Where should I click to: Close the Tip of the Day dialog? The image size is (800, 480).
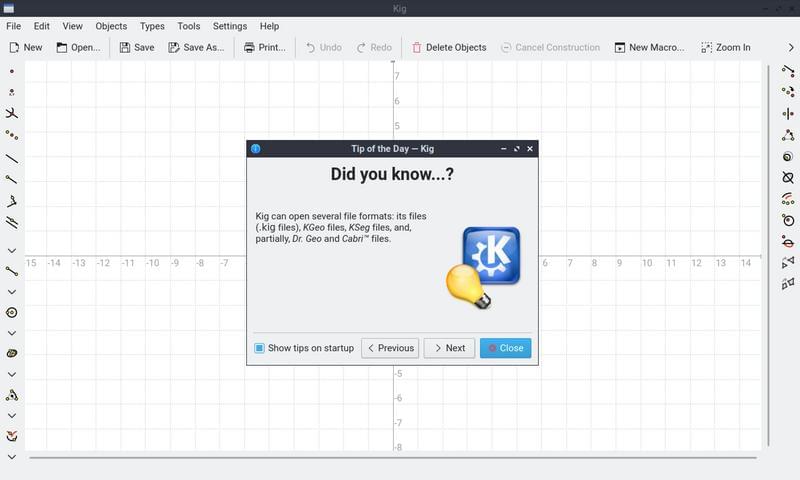point(505,348)
